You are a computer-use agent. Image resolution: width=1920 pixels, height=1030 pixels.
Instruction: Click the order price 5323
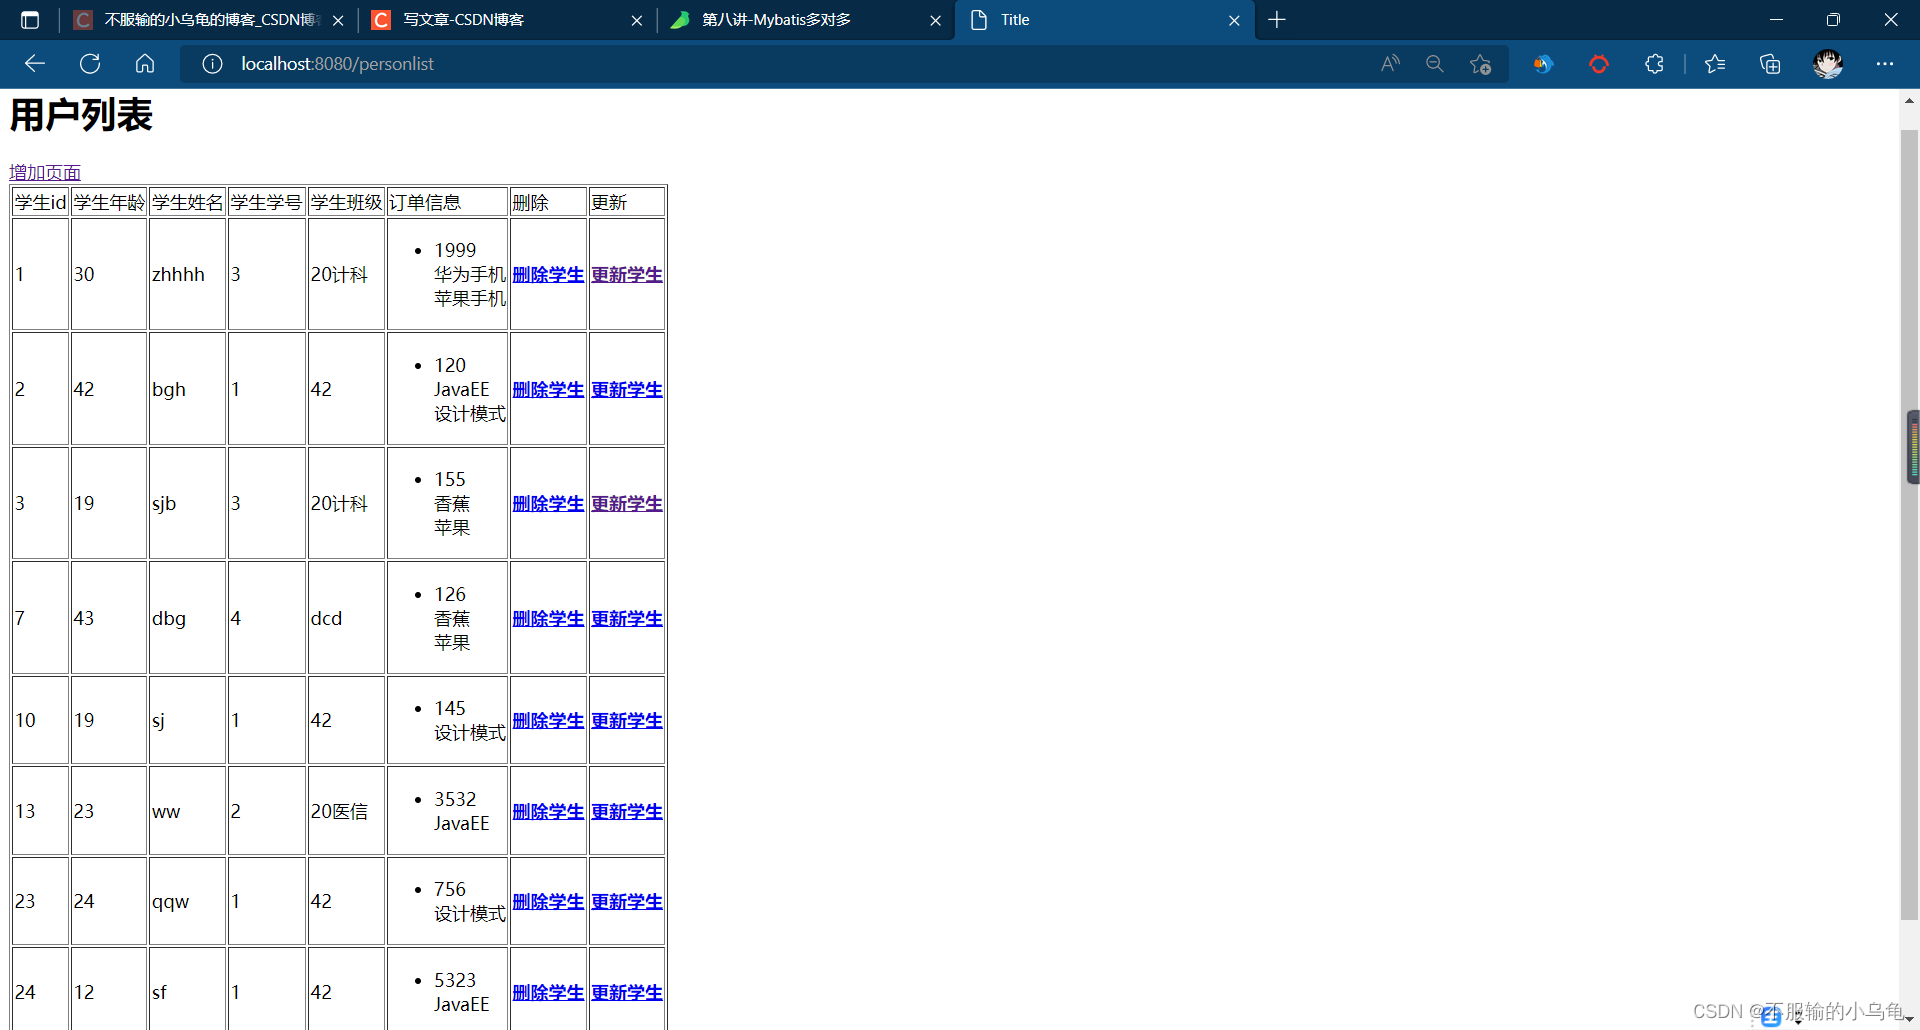(455, 981)
